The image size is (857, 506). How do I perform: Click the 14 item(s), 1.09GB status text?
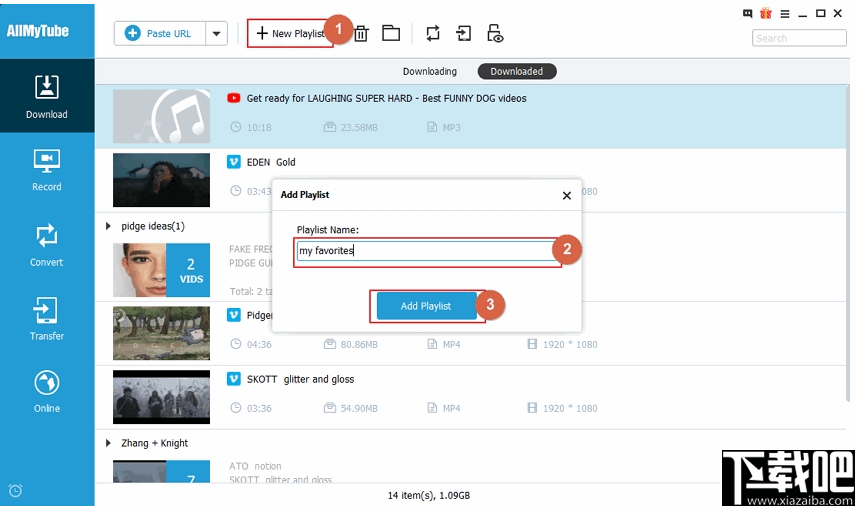pos(429,496)
